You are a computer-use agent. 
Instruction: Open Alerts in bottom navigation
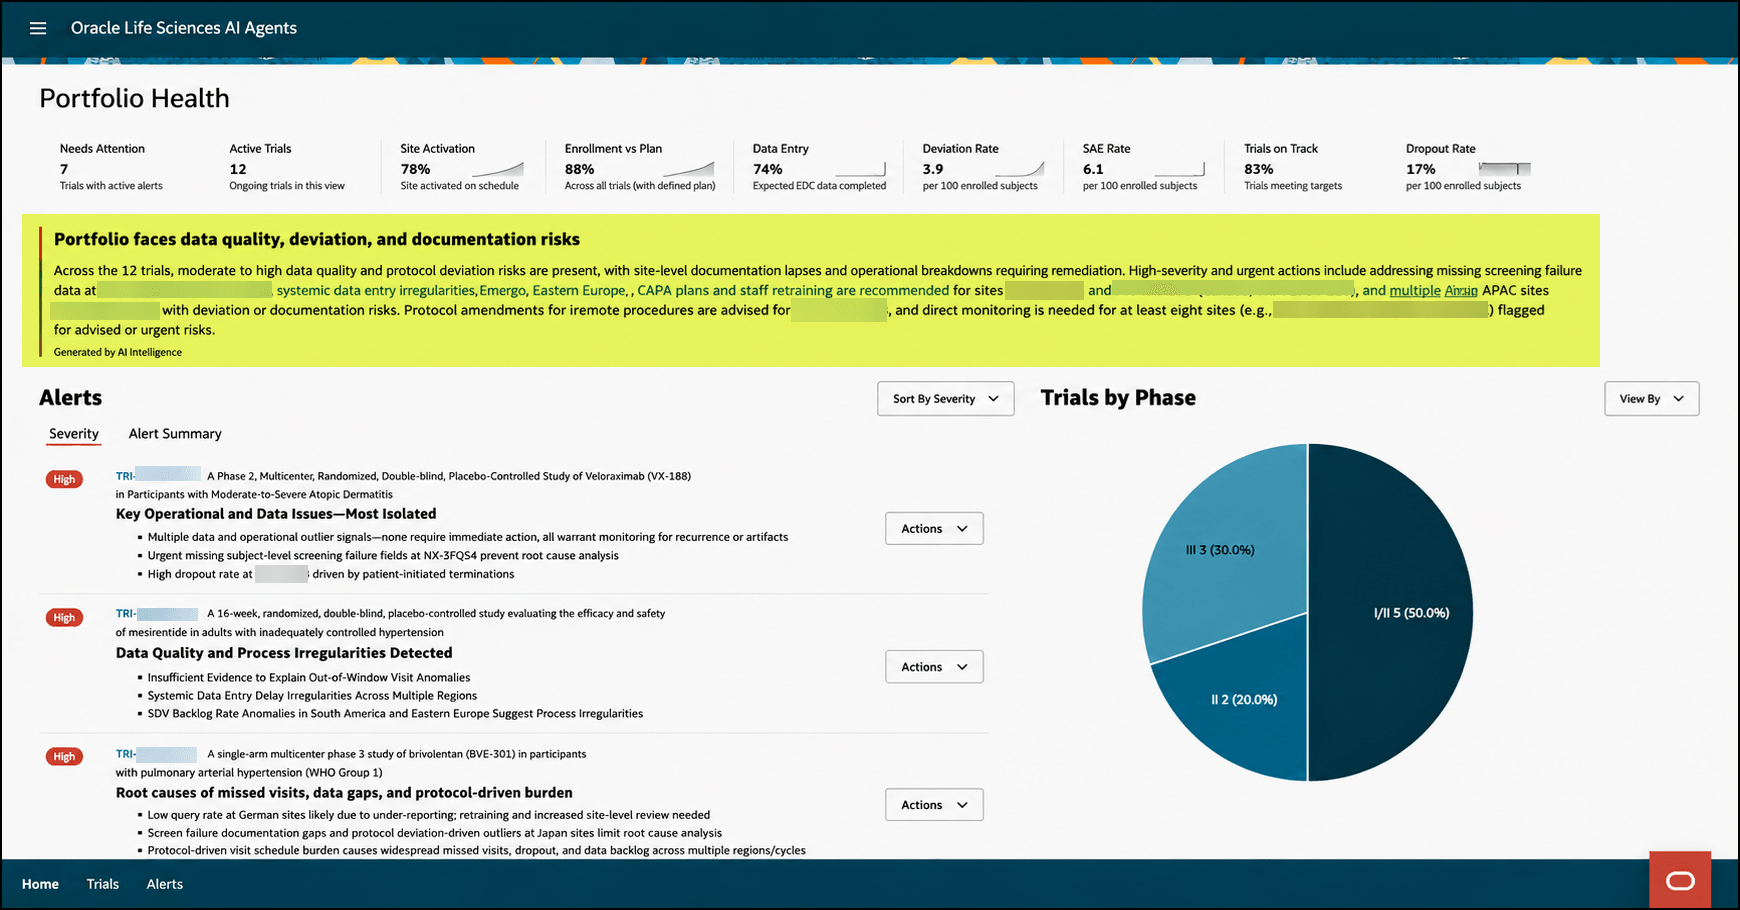165,884
